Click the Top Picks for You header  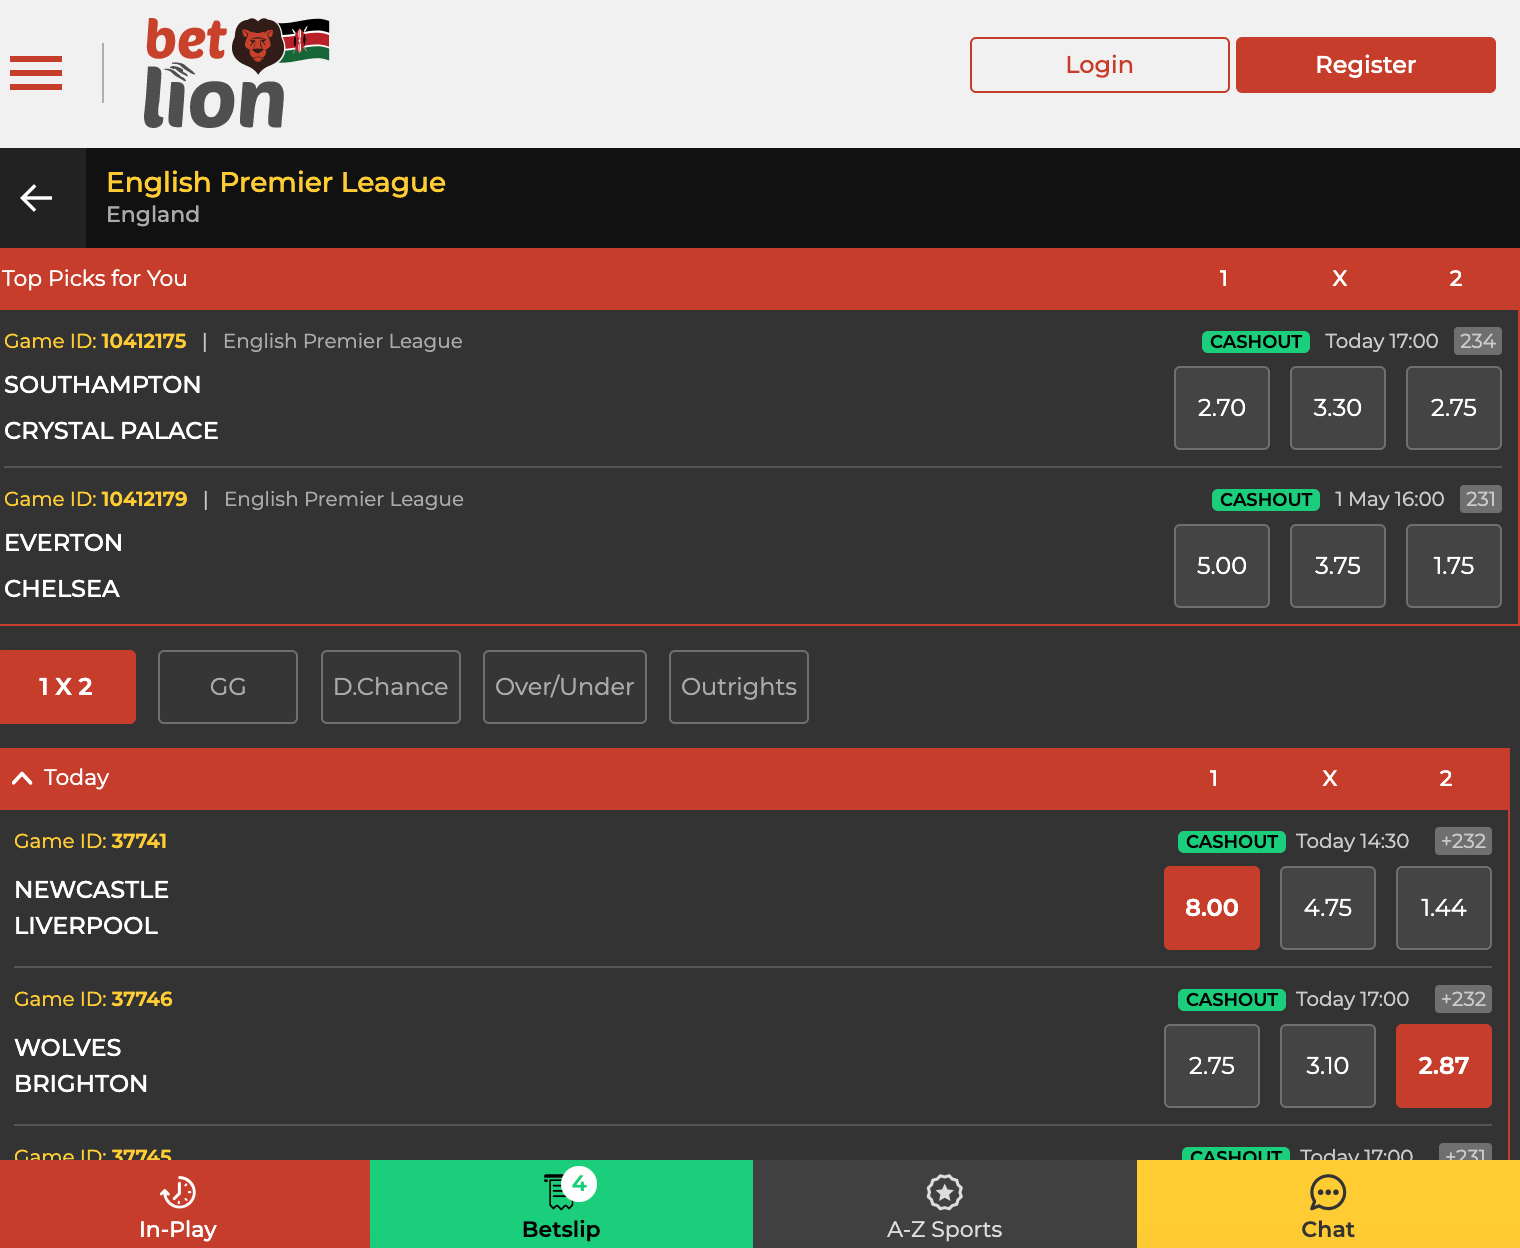click(95, 279)
